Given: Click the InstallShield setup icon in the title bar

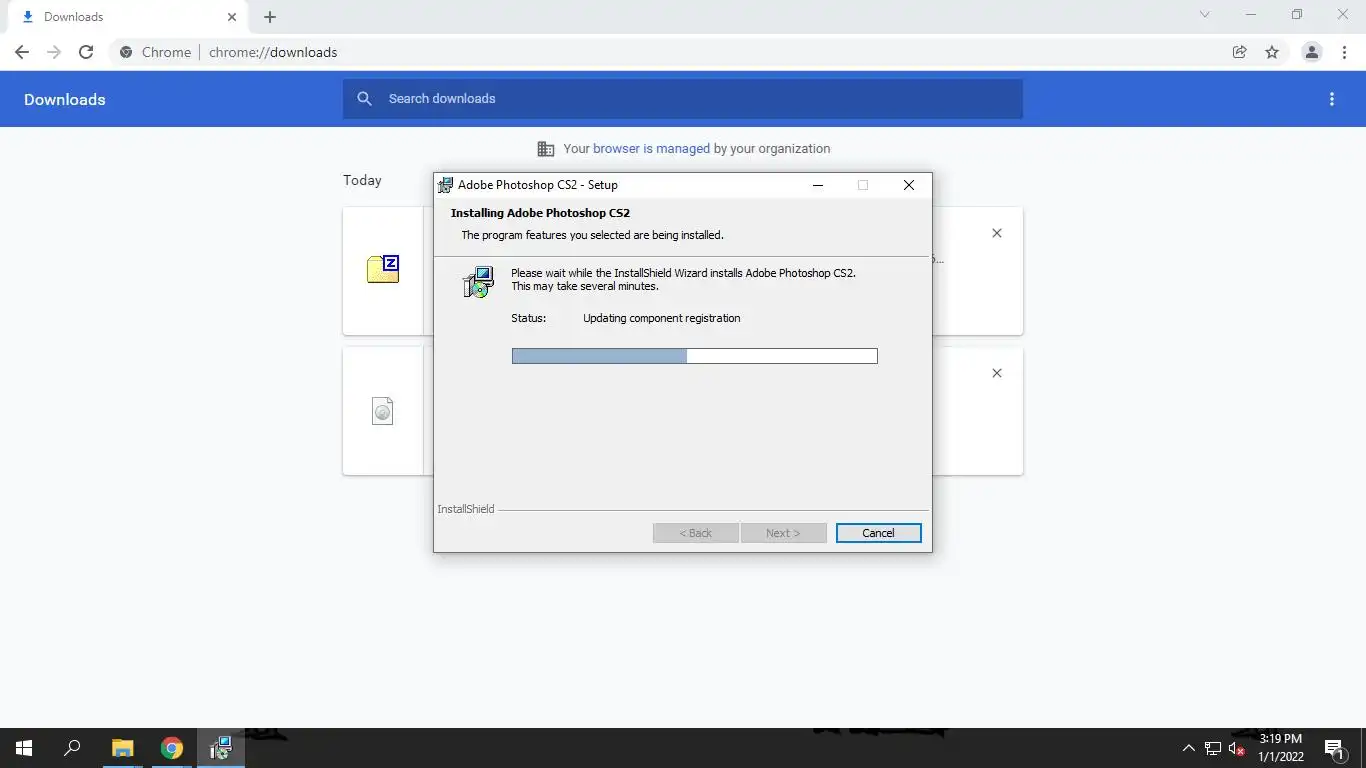Looking at the screenshot, I should (x=446, y=185).
